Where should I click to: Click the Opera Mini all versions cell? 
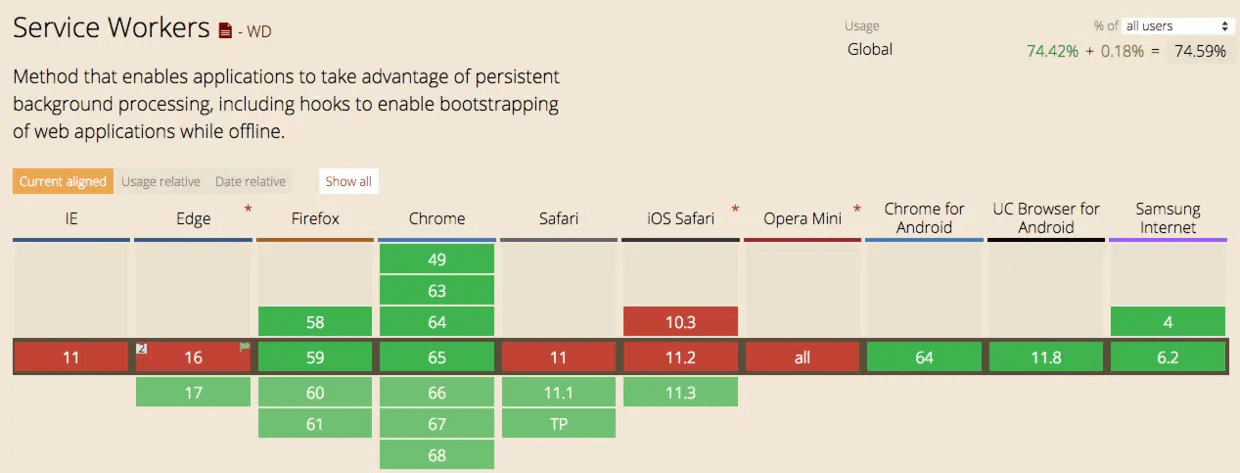[x=802, y=357]
